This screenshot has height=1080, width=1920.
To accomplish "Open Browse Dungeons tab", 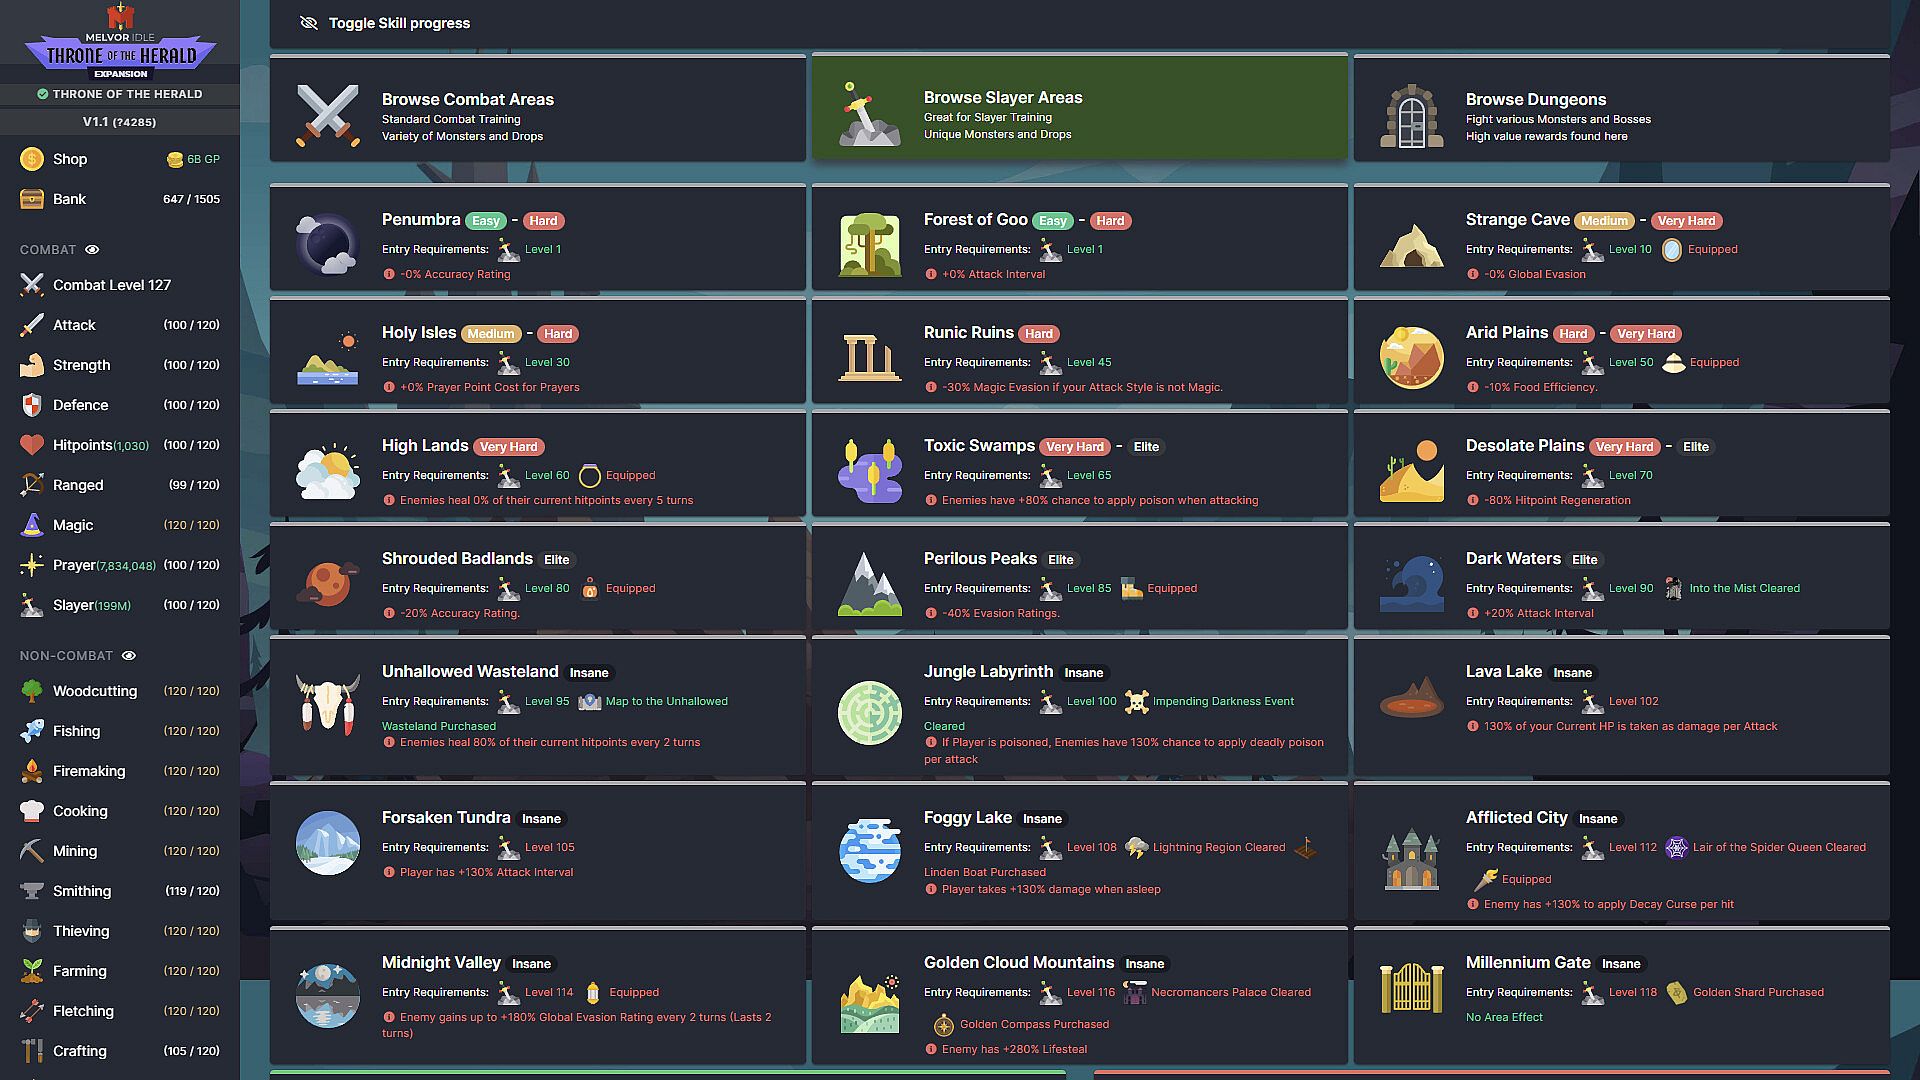I will [x=1621, y=109].
